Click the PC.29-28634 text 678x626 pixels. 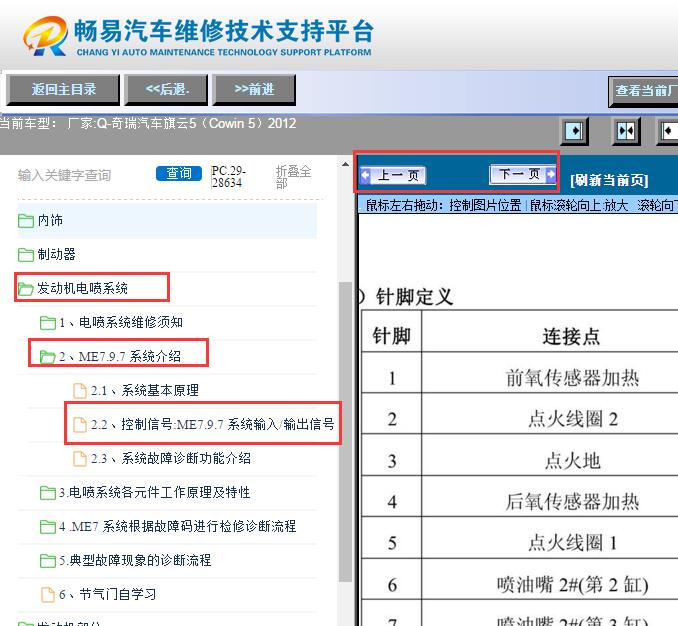click(228, 176)
